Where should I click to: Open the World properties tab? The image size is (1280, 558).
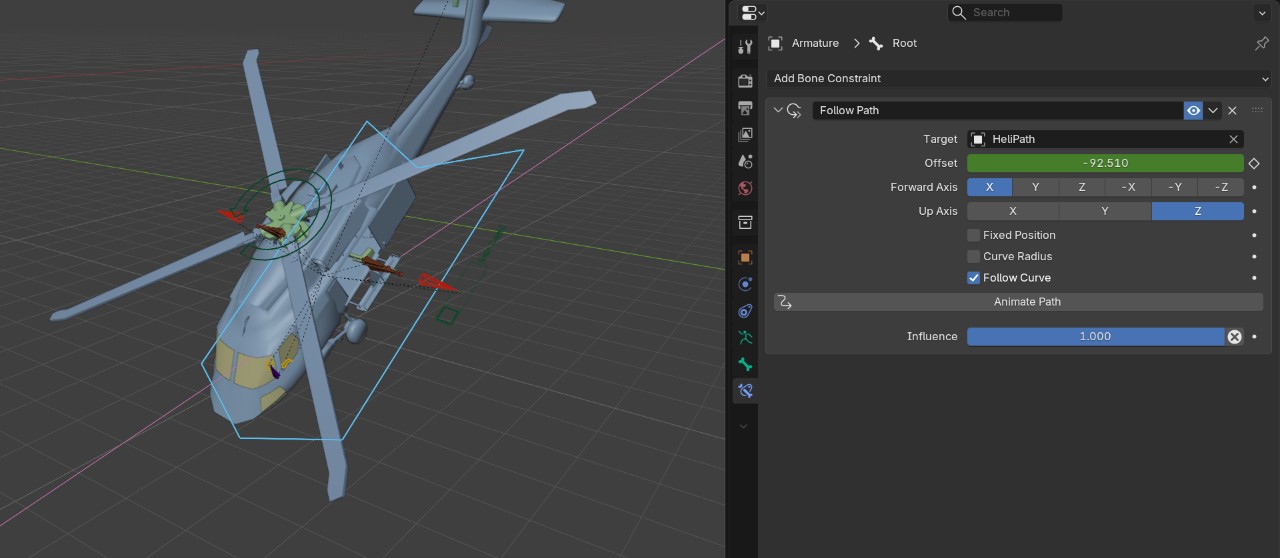745,188
